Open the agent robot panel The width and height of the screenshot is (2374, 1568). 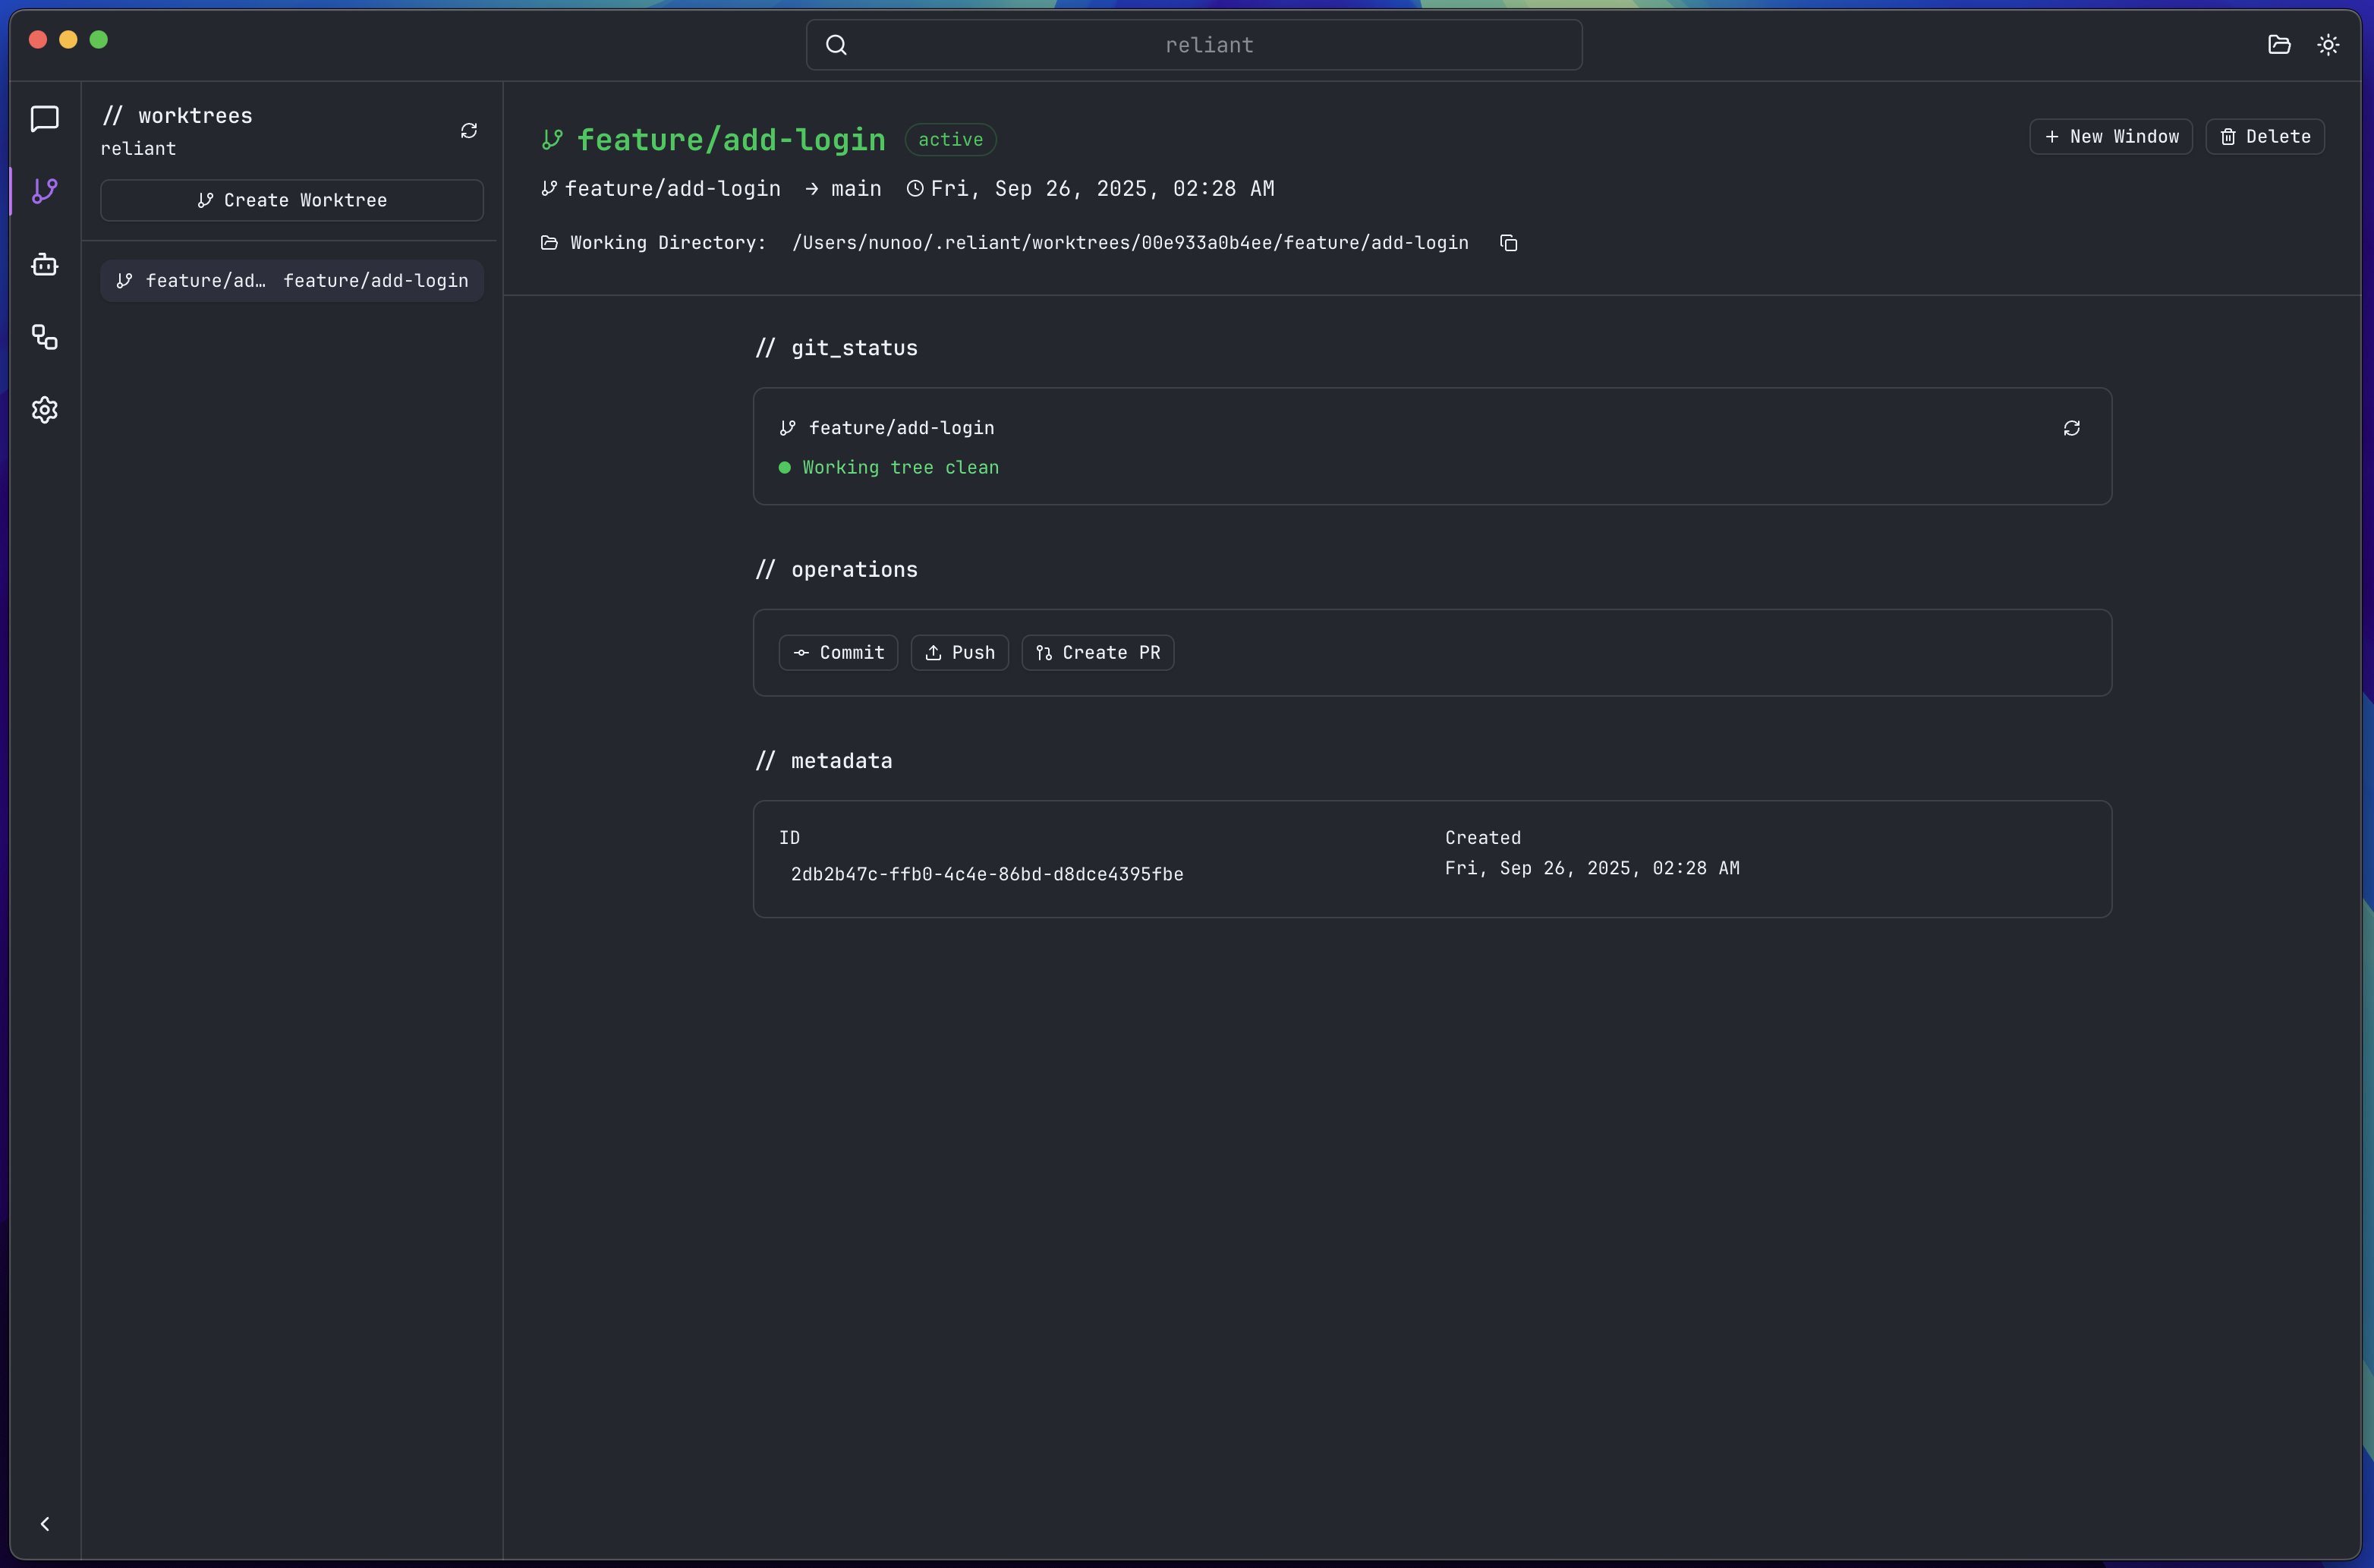44,264
